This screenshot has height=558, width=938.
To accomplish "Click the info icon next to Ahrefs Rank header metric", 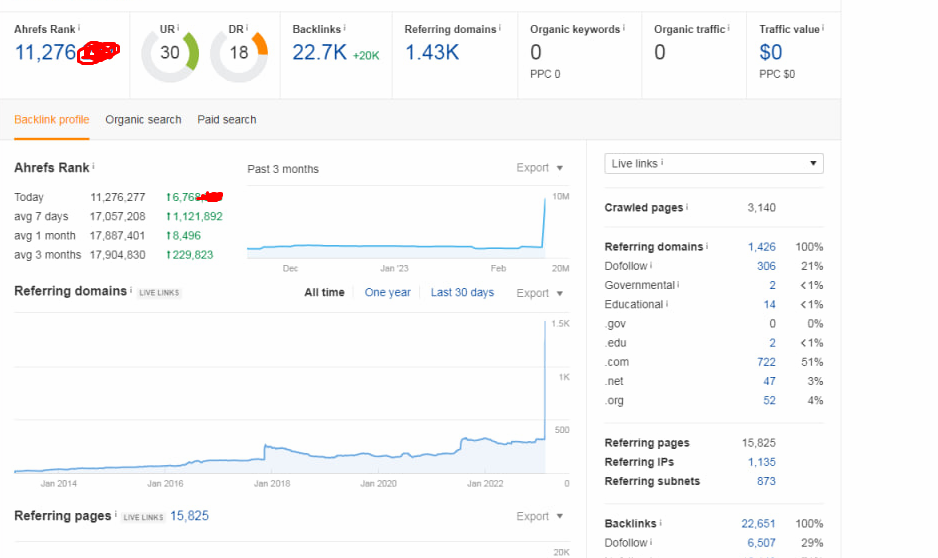I will coord(79,28).
